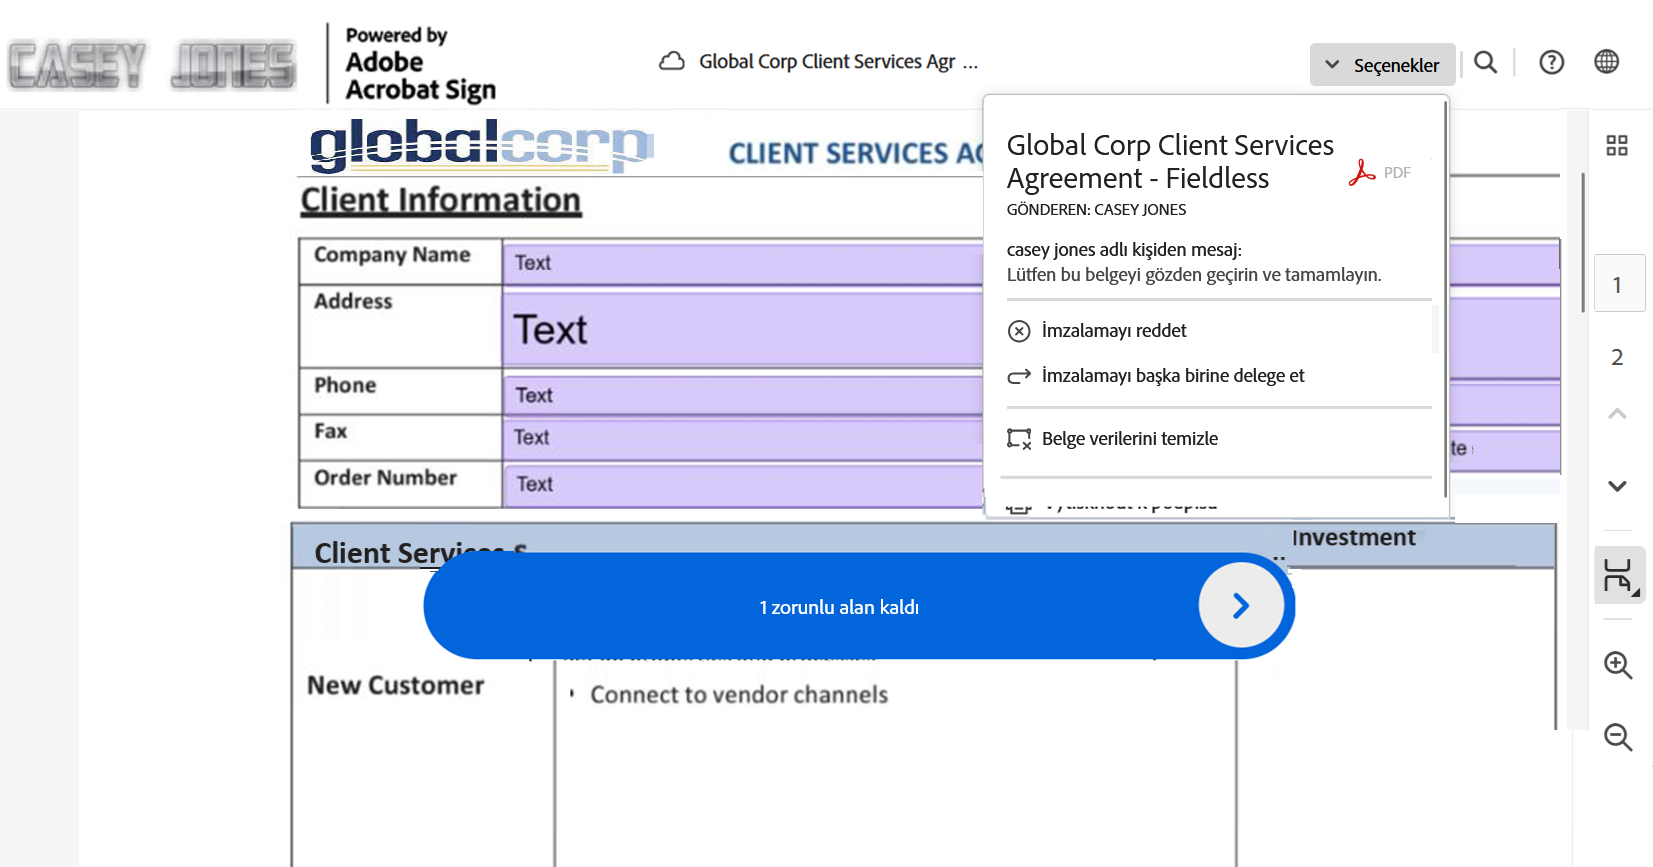Click the Fax text field
Screen dimensions: 1653x867
pyautogui.click(x=744, y=438)
